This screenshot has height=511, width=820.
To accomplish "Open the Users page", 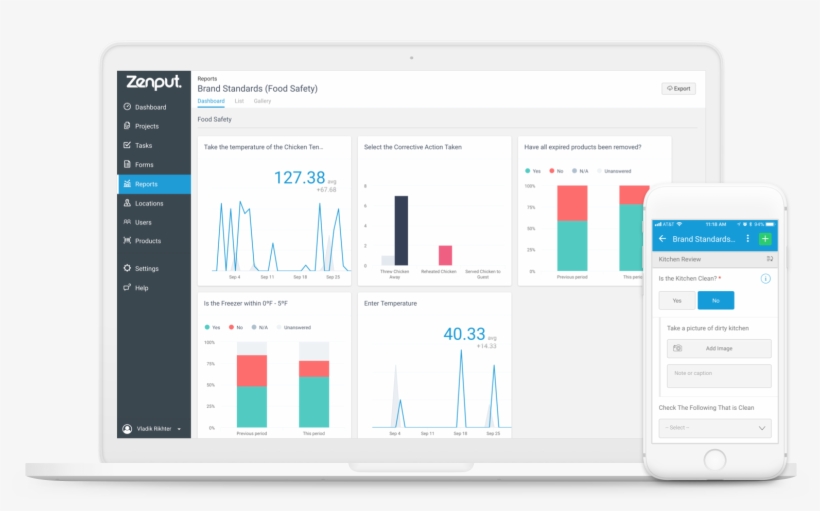I will (x=143, y=222).
